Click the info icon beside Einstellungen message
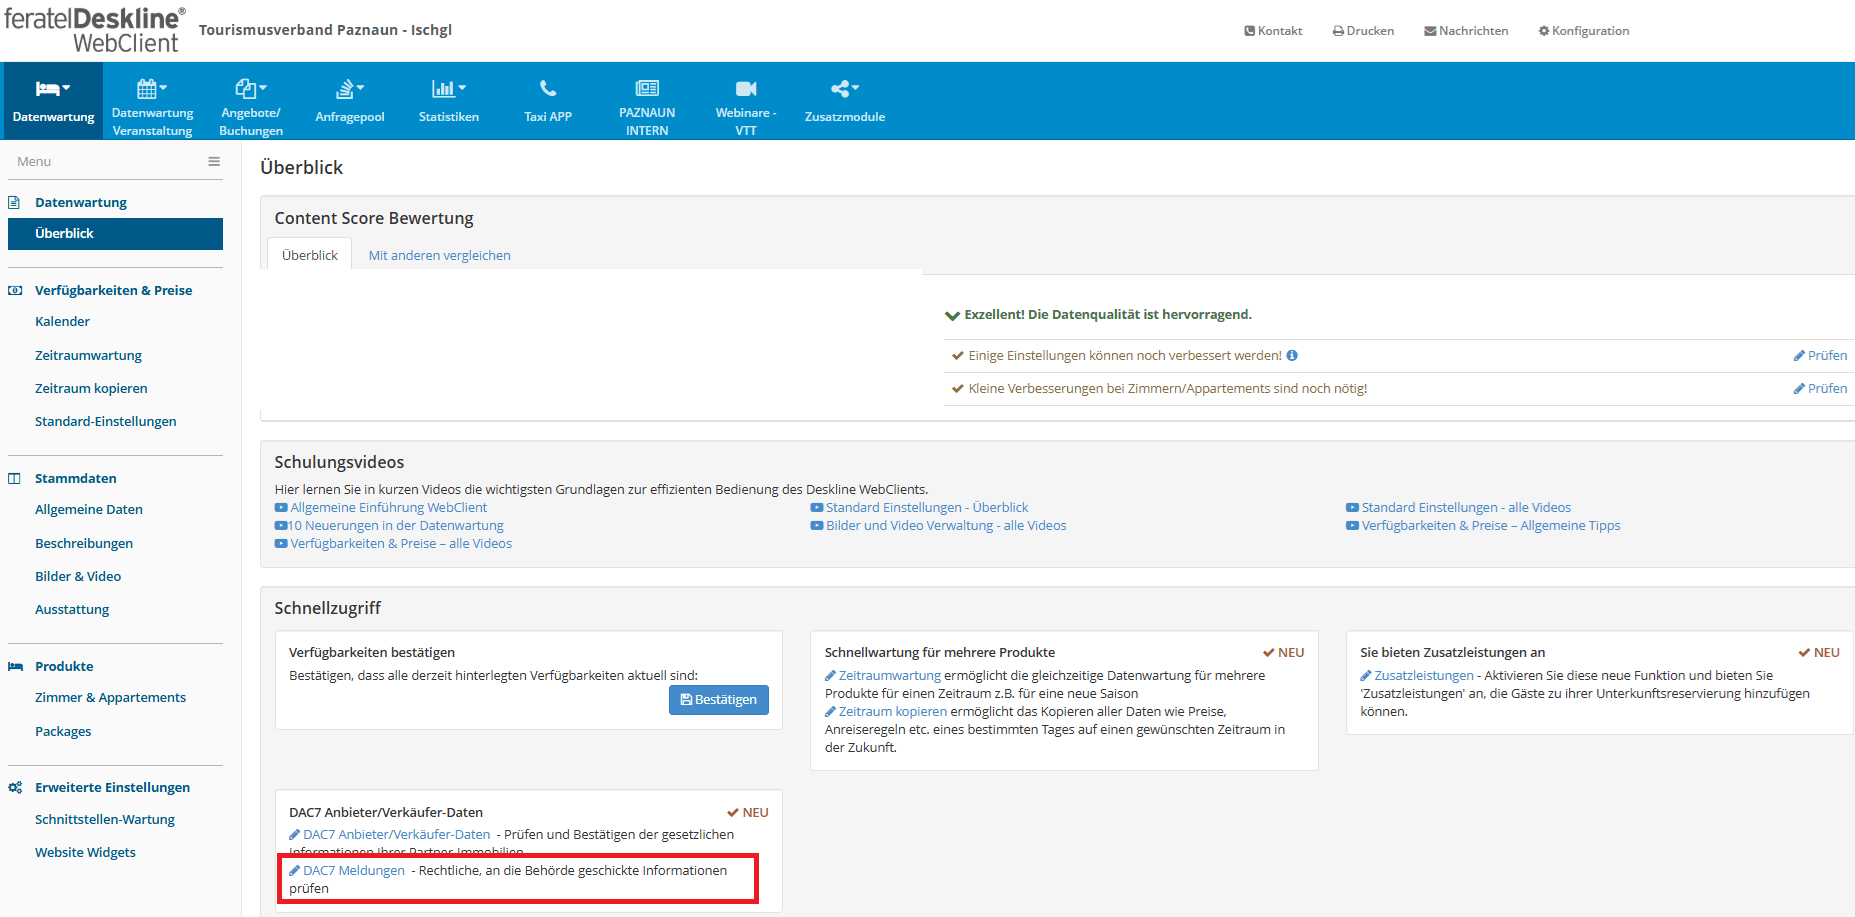1855x917 pixels. coord(1292,355)
